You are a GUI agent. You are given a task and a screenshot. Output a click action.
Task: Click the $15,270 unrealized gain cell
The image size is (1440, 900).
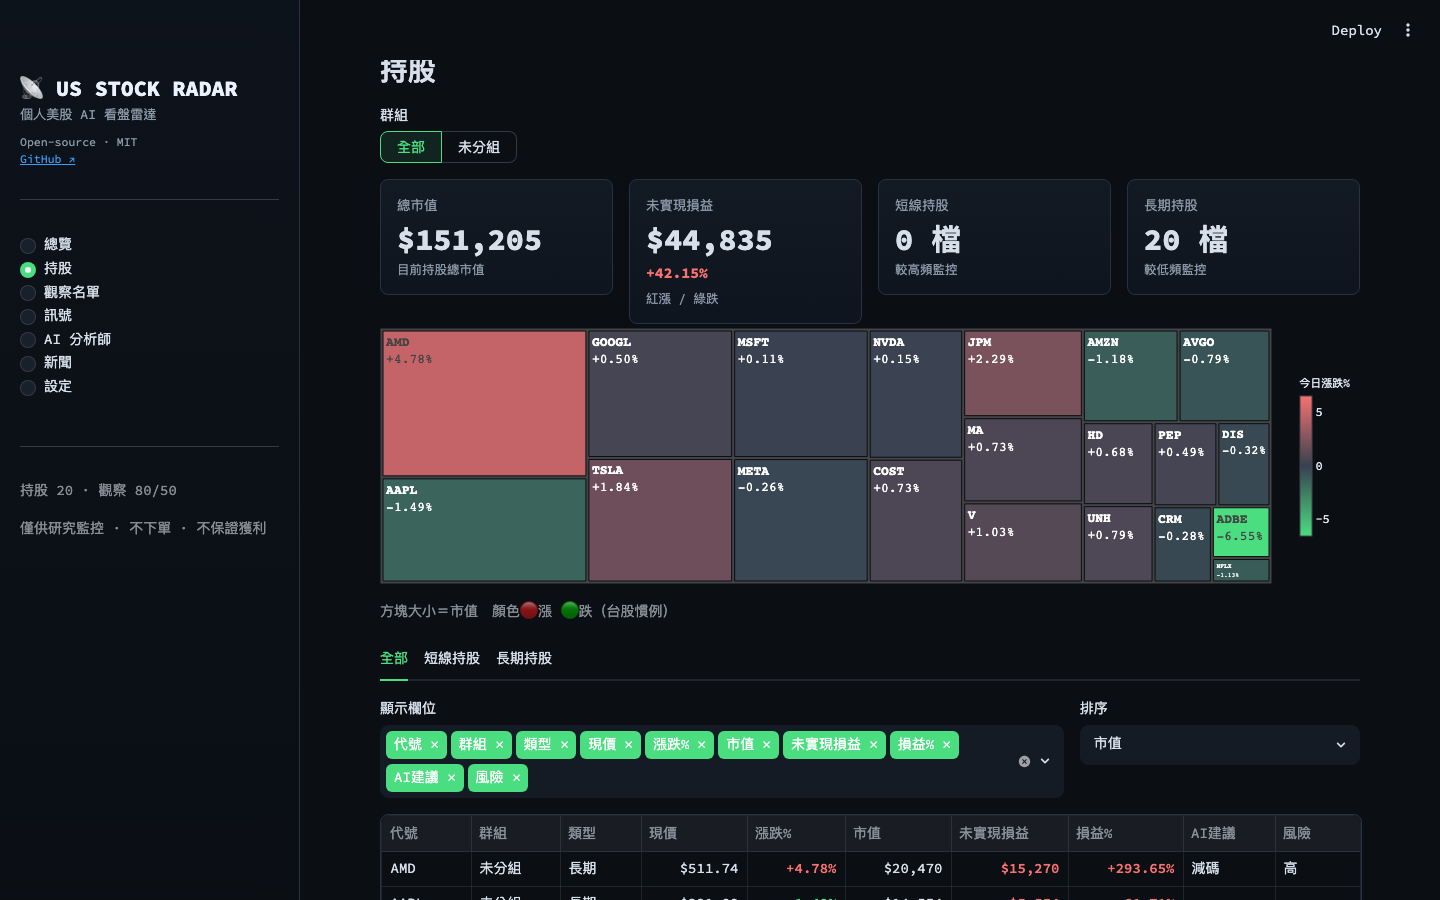(x=1009, y=869)
